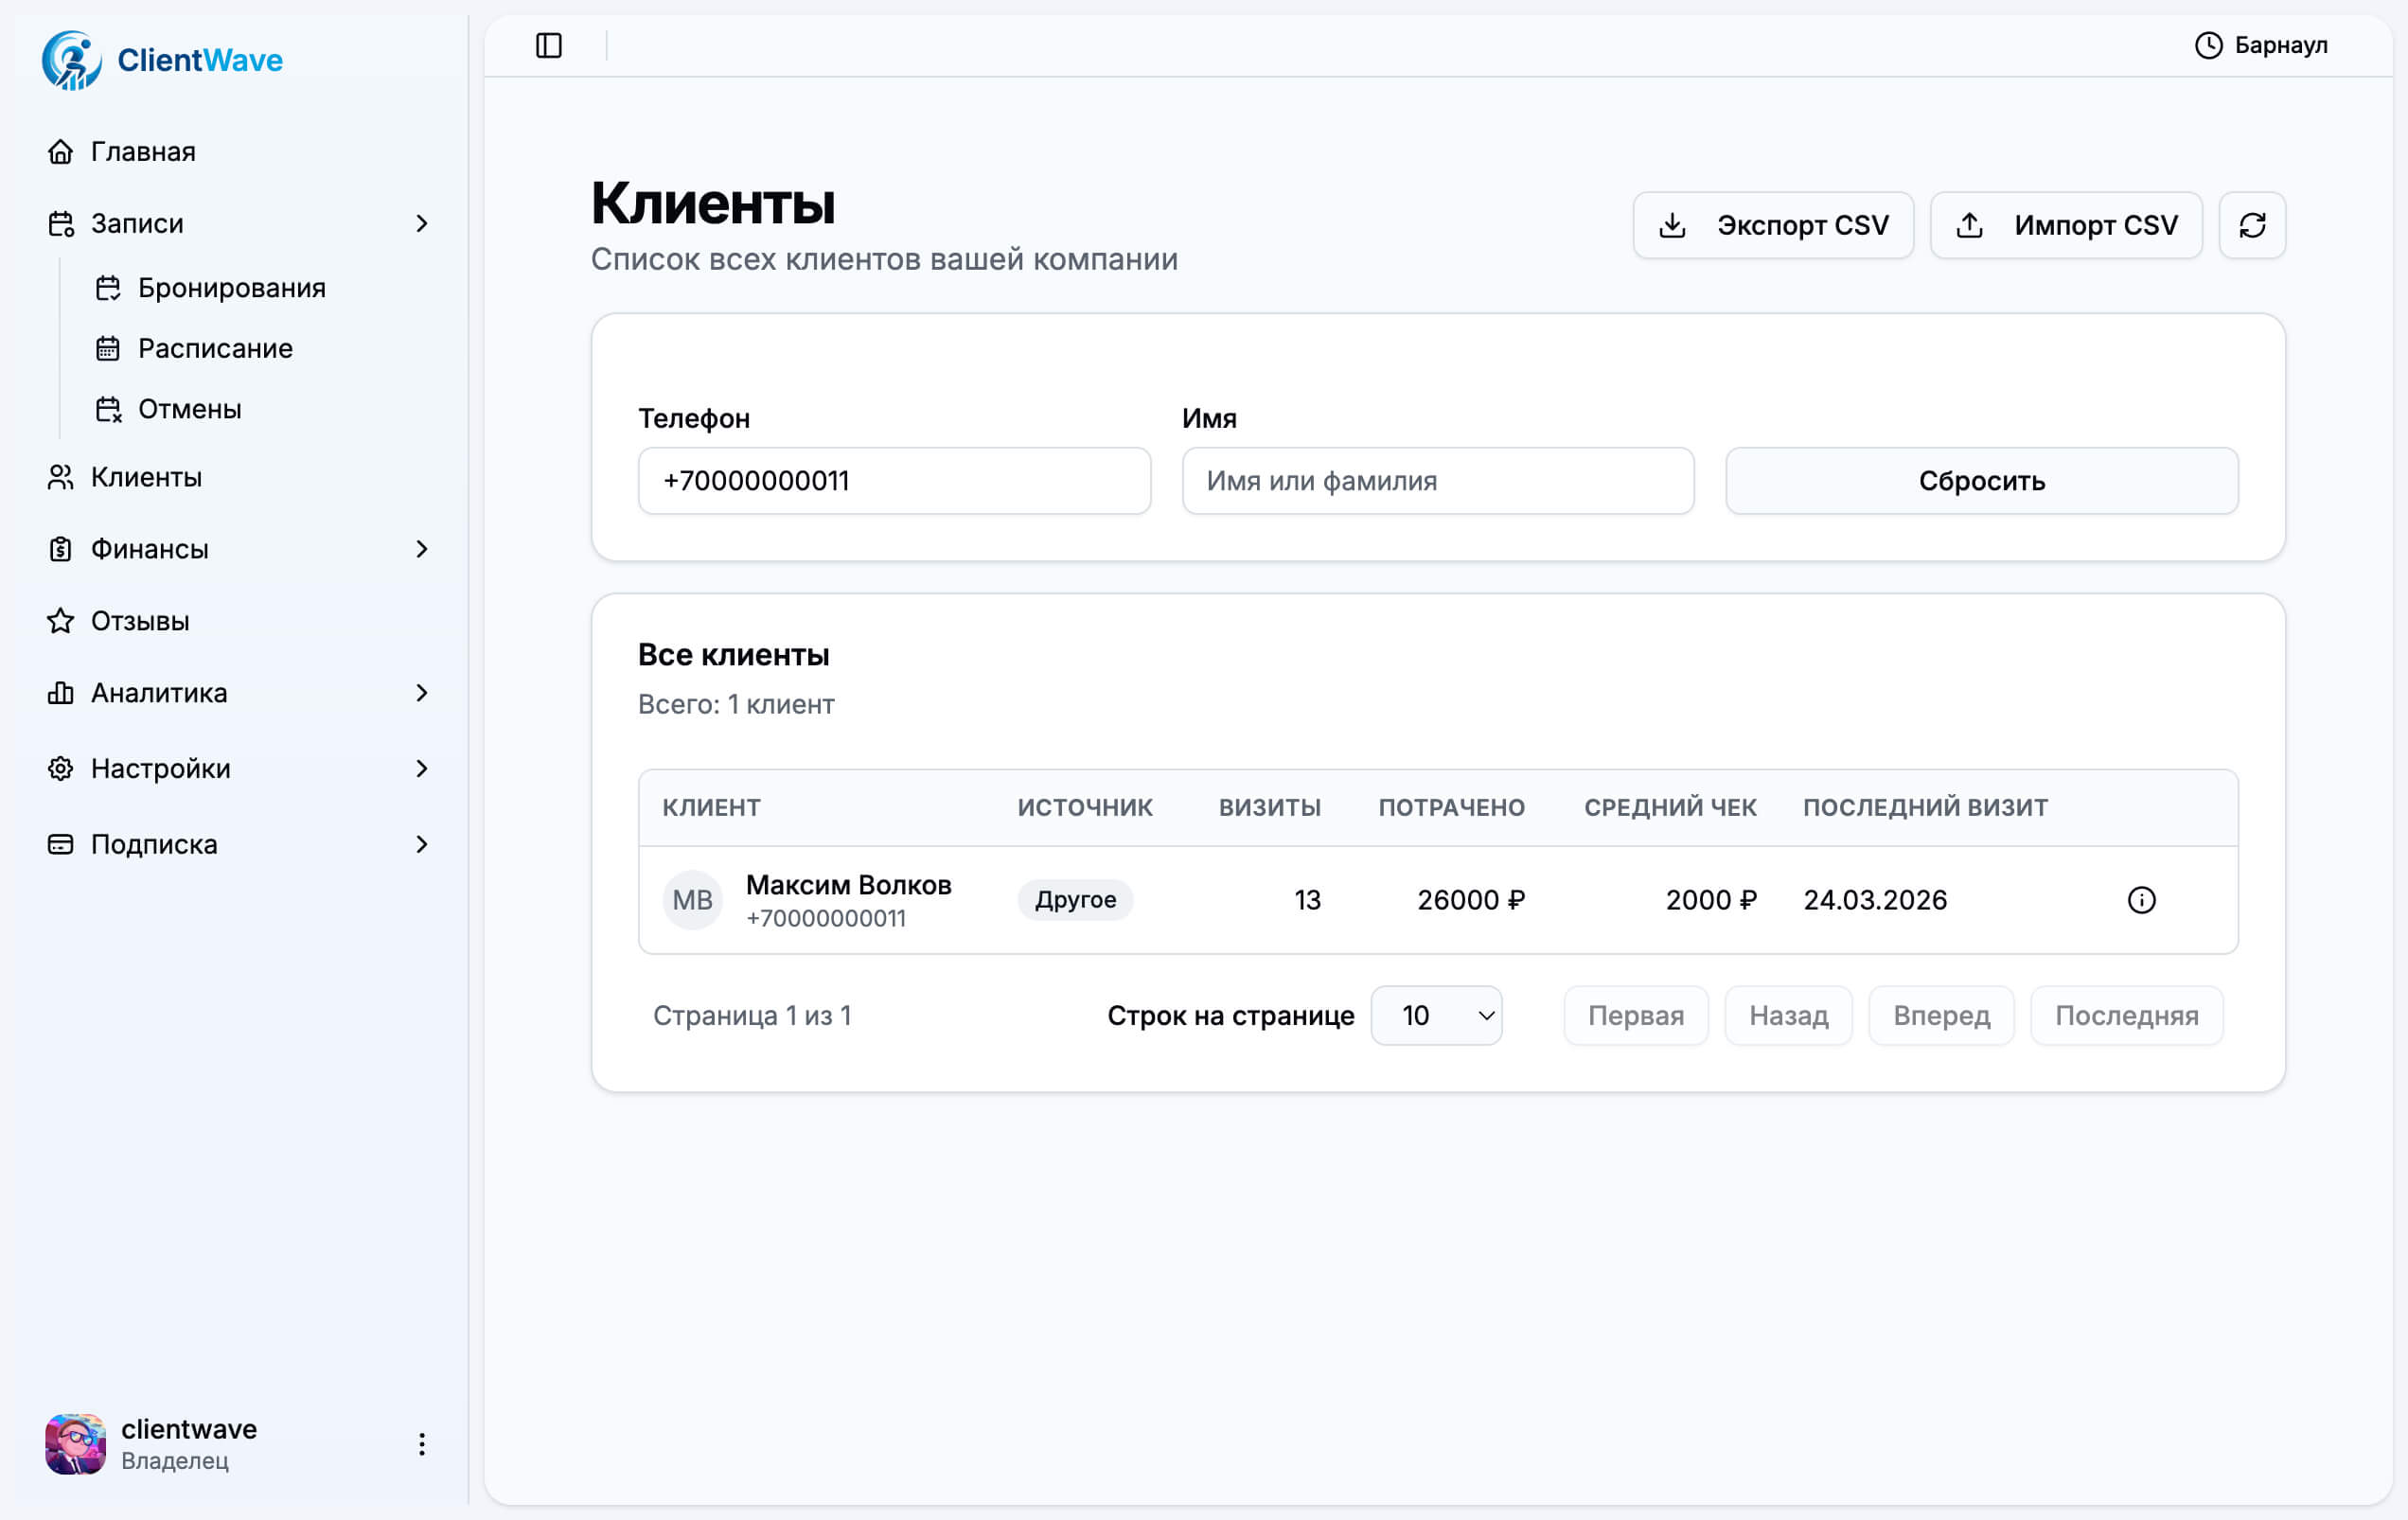Open Отзывы via the star icon
Screen dimensions: 2408x1520
[x=60, y=620]
